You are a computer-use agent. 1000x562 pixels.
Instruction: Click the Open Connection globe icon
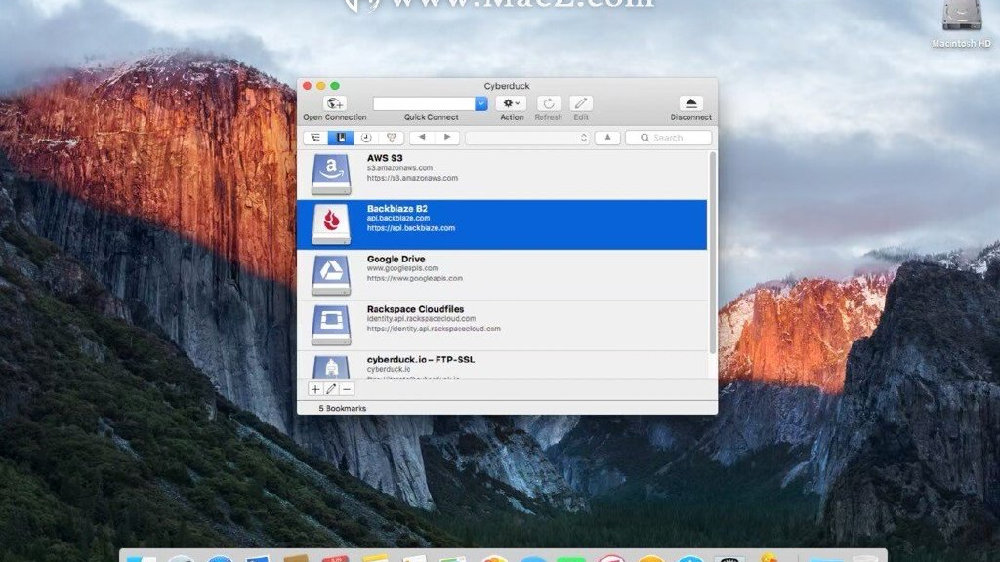[x=335, y=103]
